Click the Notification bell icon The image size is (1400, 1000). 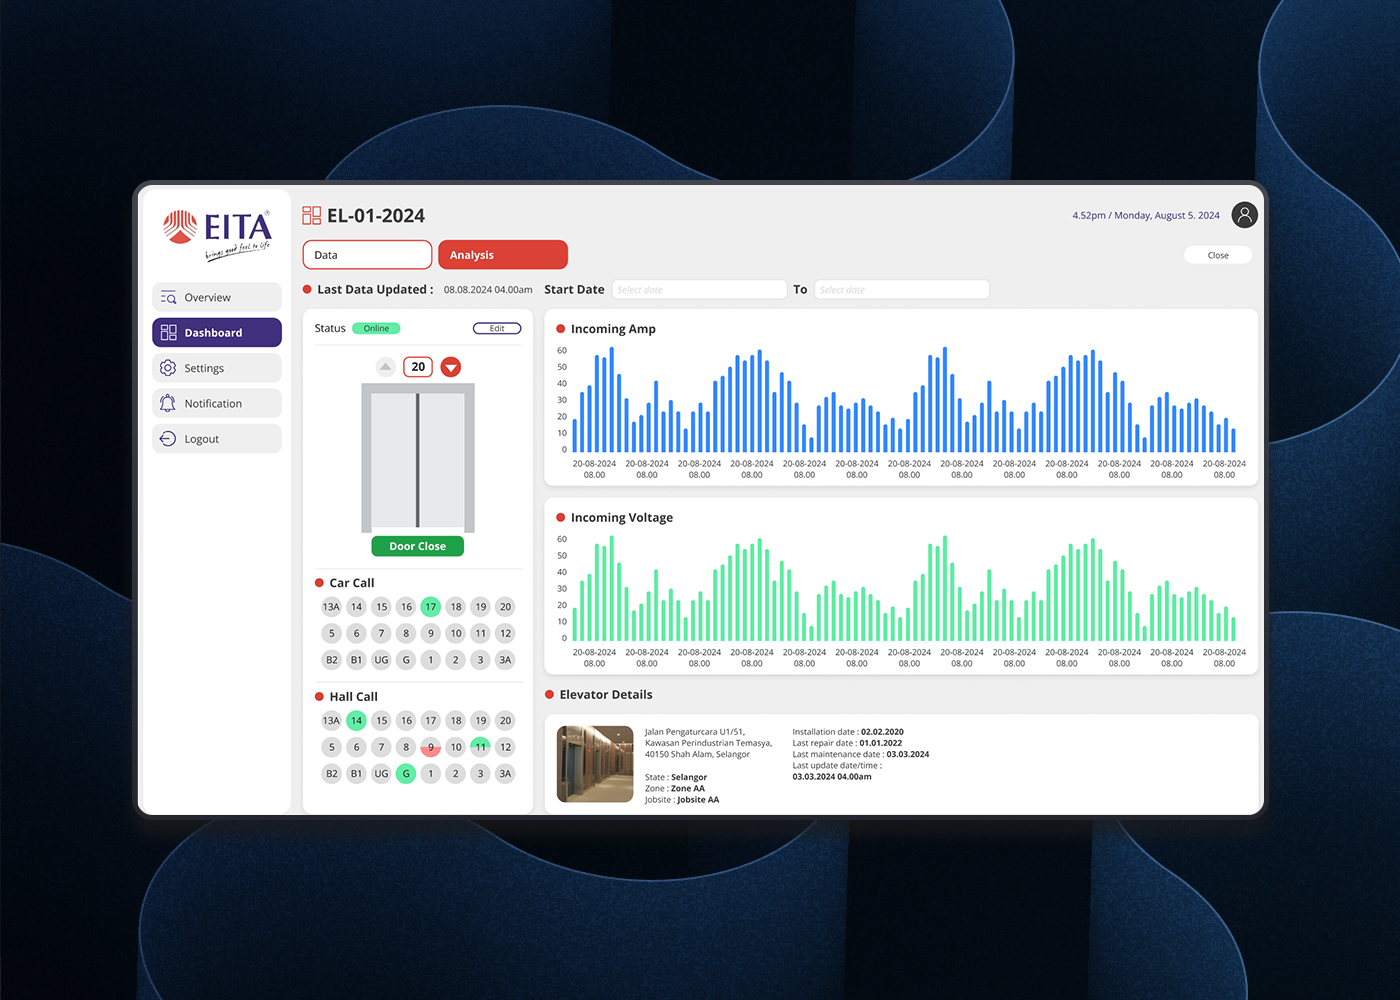tap(168, 403)
